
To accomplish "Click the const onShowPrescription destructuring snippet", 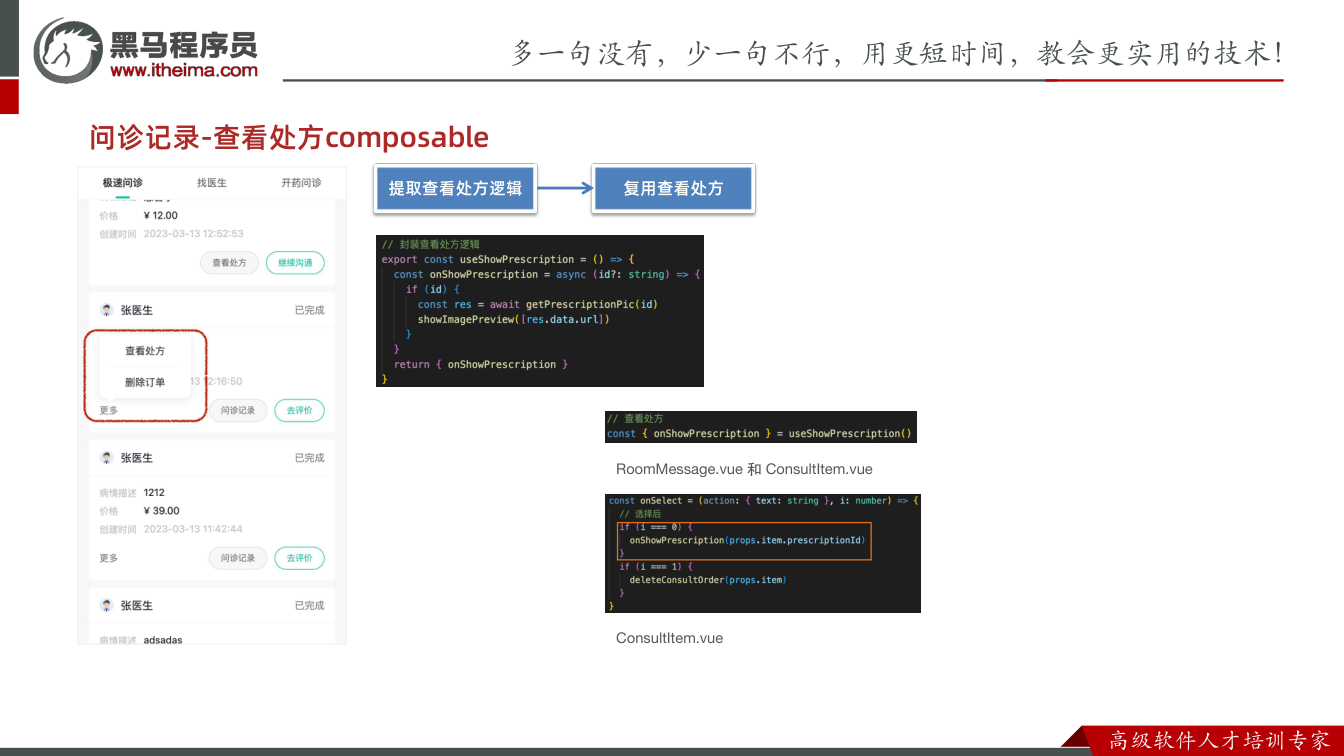I will (761, 427).
